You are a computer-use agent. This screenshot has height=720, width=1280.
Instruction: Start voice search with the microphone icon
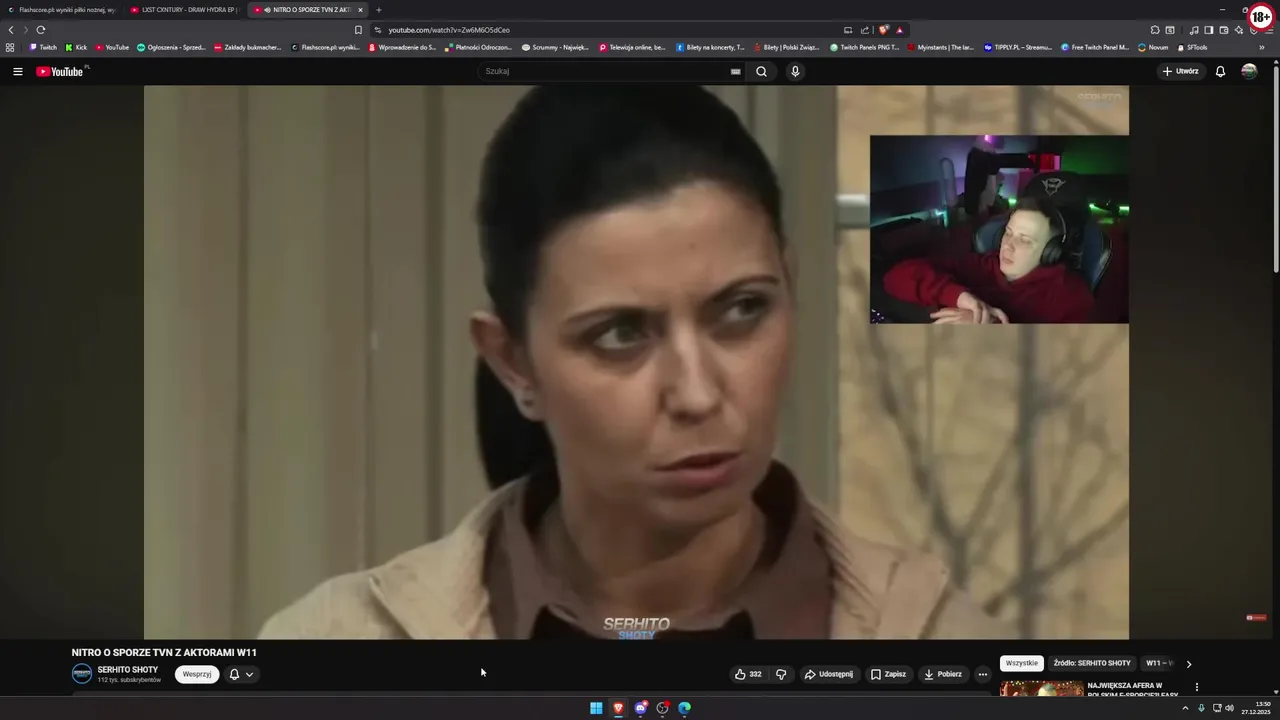(x=795, y=71)
